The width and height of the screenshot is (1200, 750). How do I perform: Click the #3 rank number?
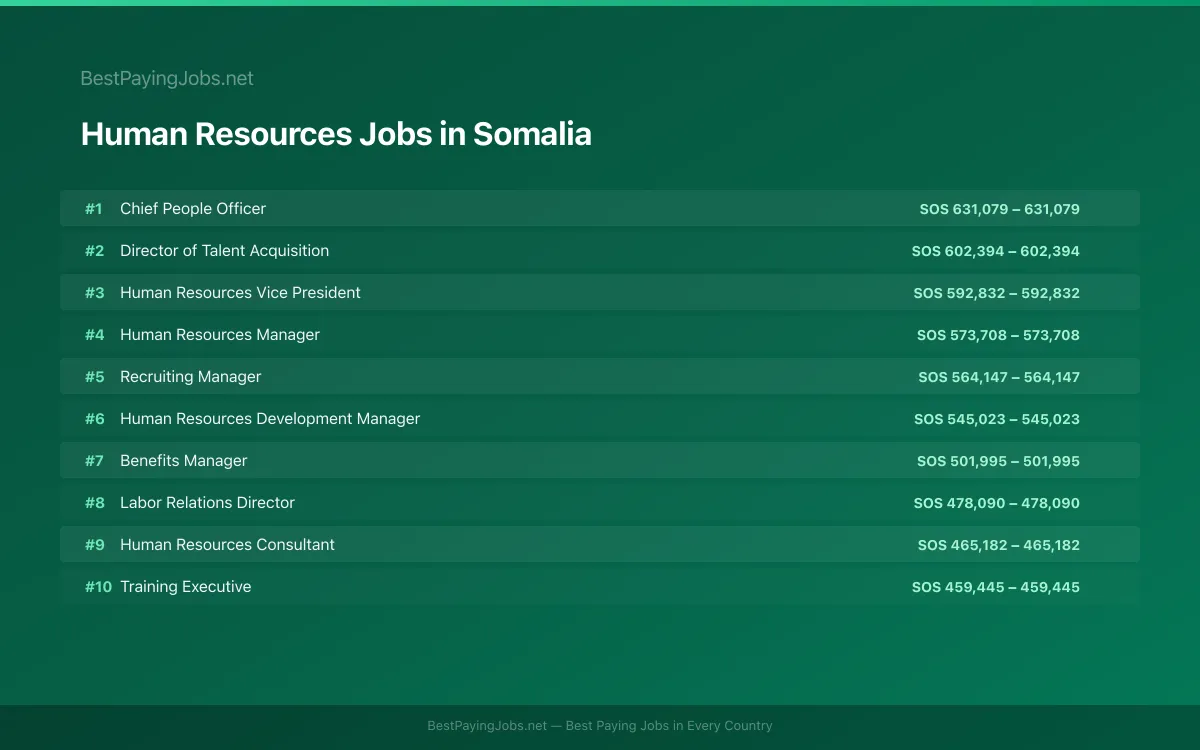point(94,293)
